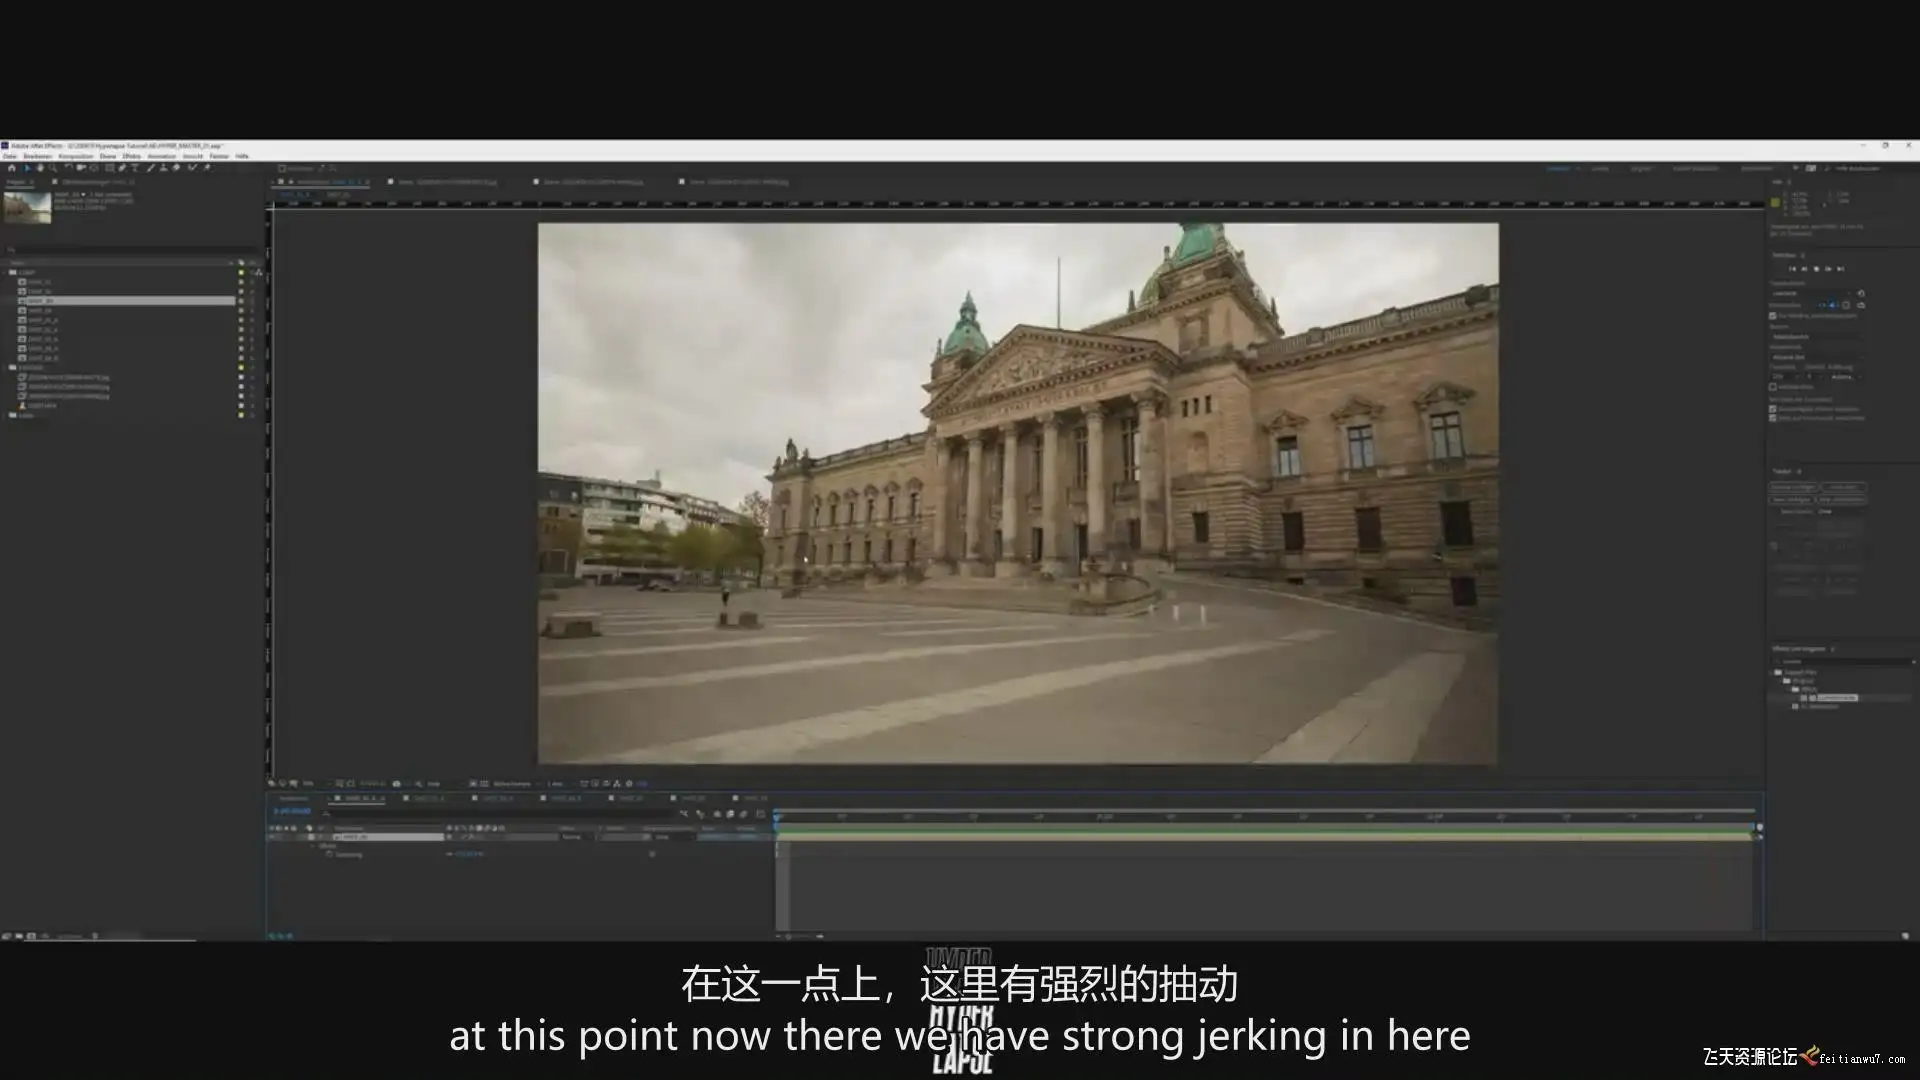Toggle audio include icon in the Preview panel
This screenshot has height=1080, width=1920.
click(x=1833, y=305)
